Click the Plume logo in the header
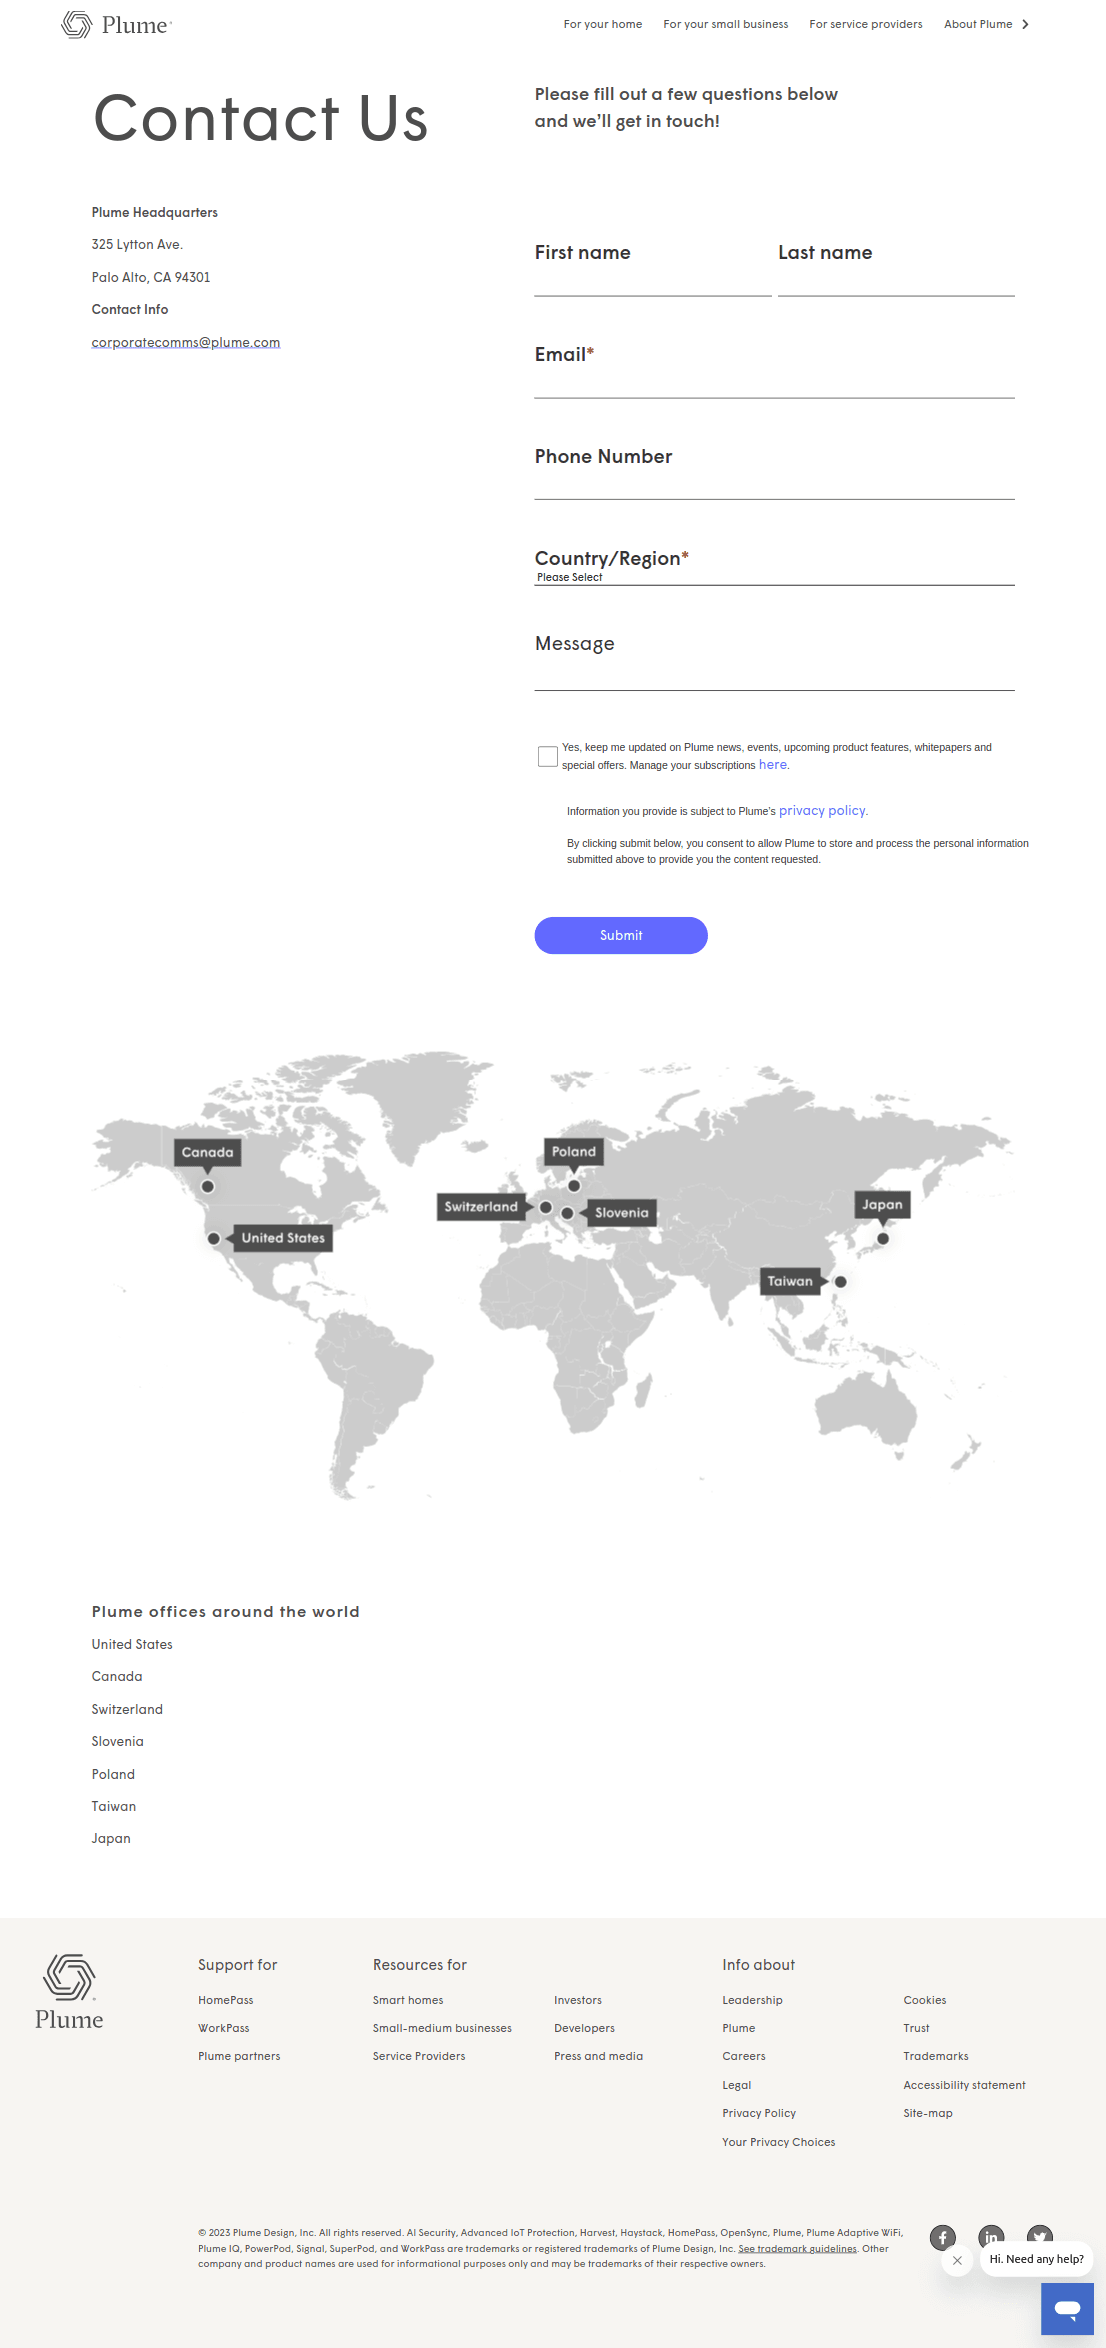The image size is (1106, 2348). click(x=116, y=24)
